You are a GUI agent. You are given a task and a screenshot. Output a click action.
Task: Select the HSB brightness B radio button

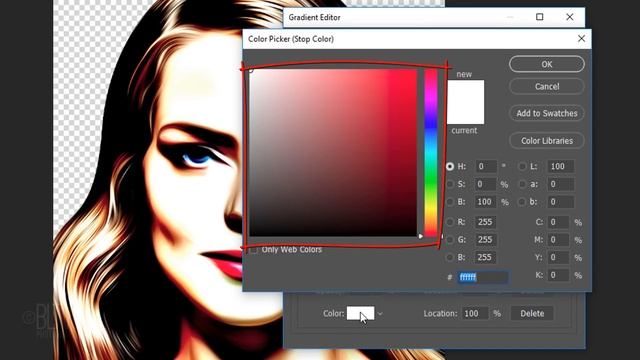pyautogui.click(x=450, y=202)
